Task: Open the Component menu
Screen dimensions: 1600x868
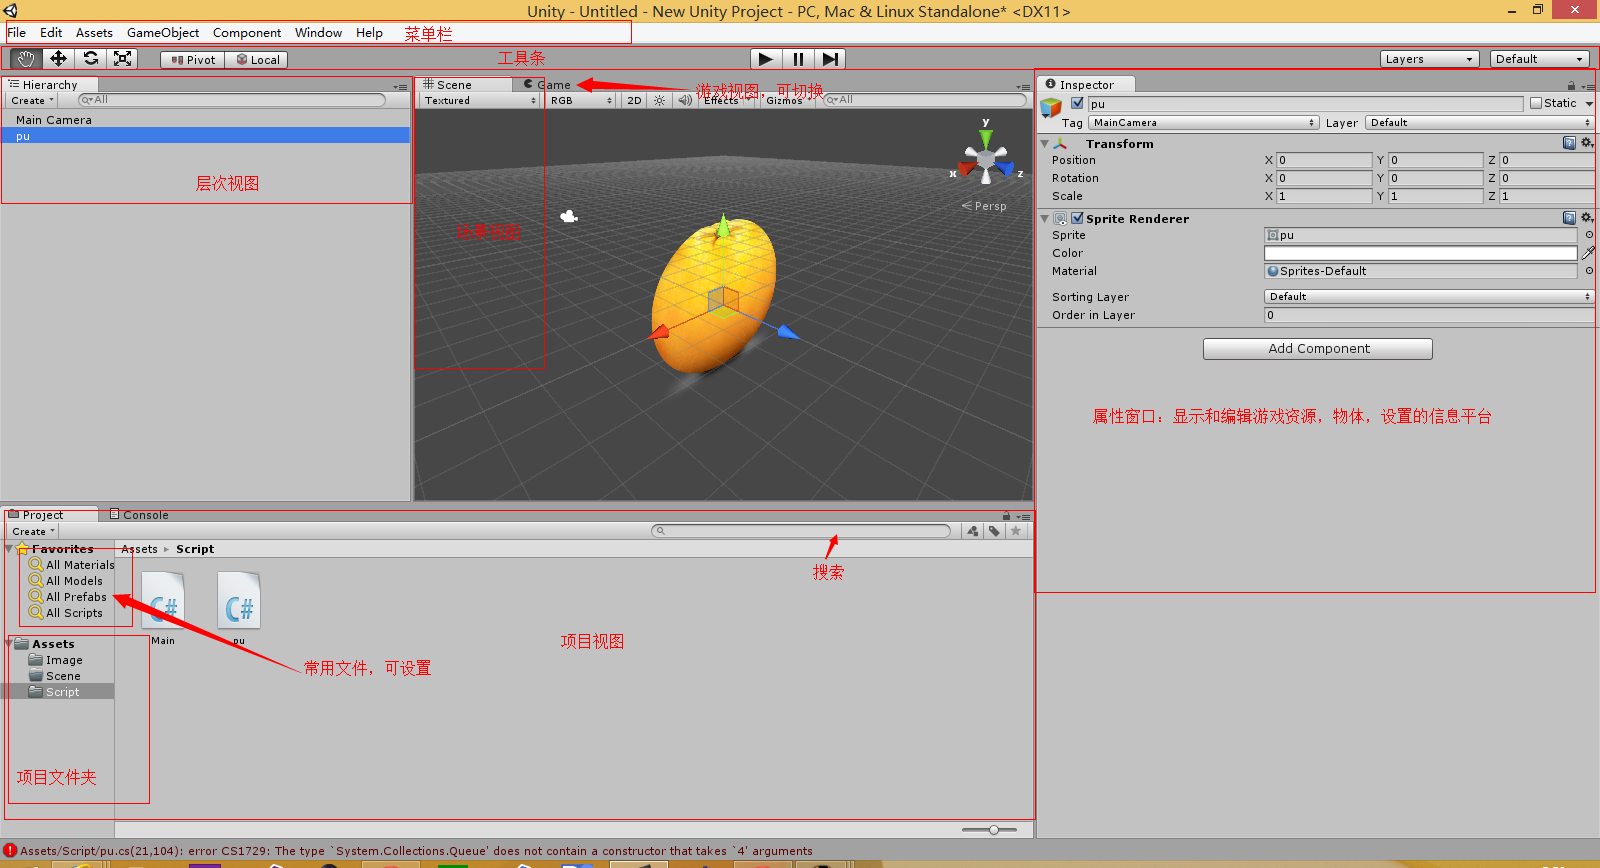Action: tap(247, 33)
